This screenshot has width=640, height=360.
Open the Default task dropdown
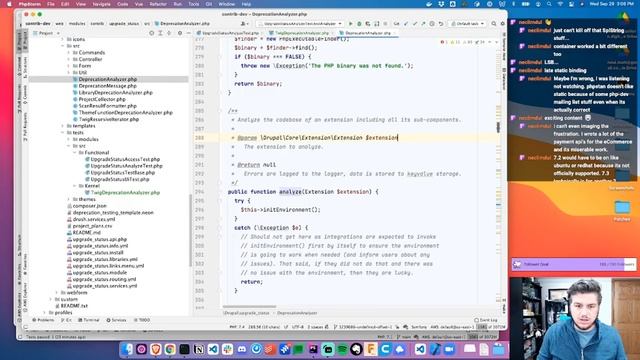[x=467, y=24]
